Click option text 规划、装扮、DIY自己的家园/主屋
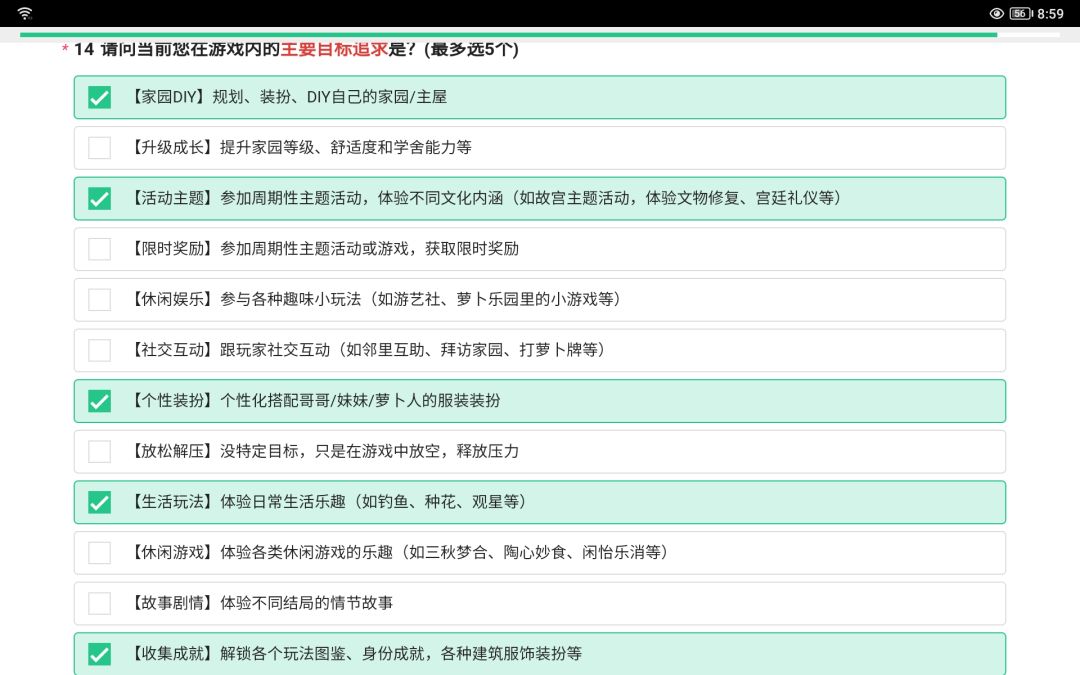Image resolution: width=1080 pixels, height=675 pixels. coord(329,97)
